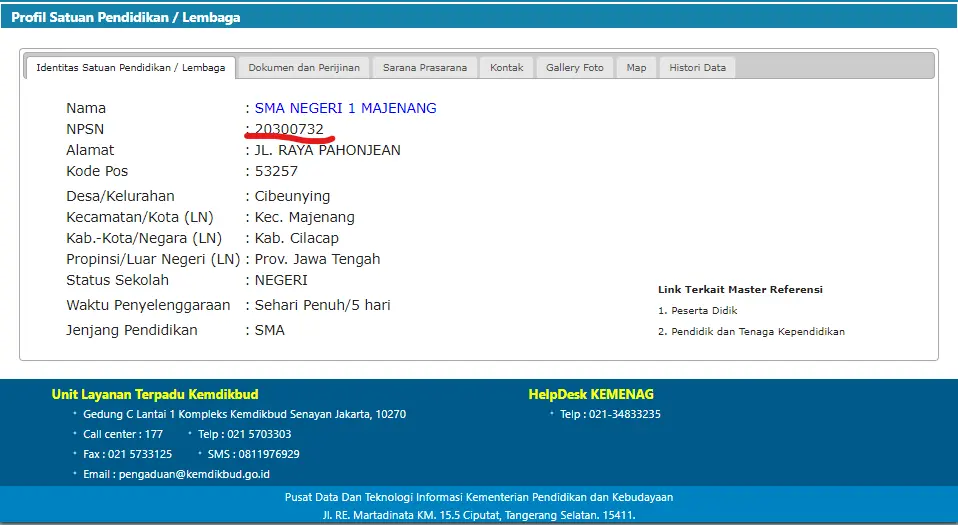Click the KEMENAG Telp : 021-34833235 entry
The height and width of the screenshot is (525, 958).
610,414
